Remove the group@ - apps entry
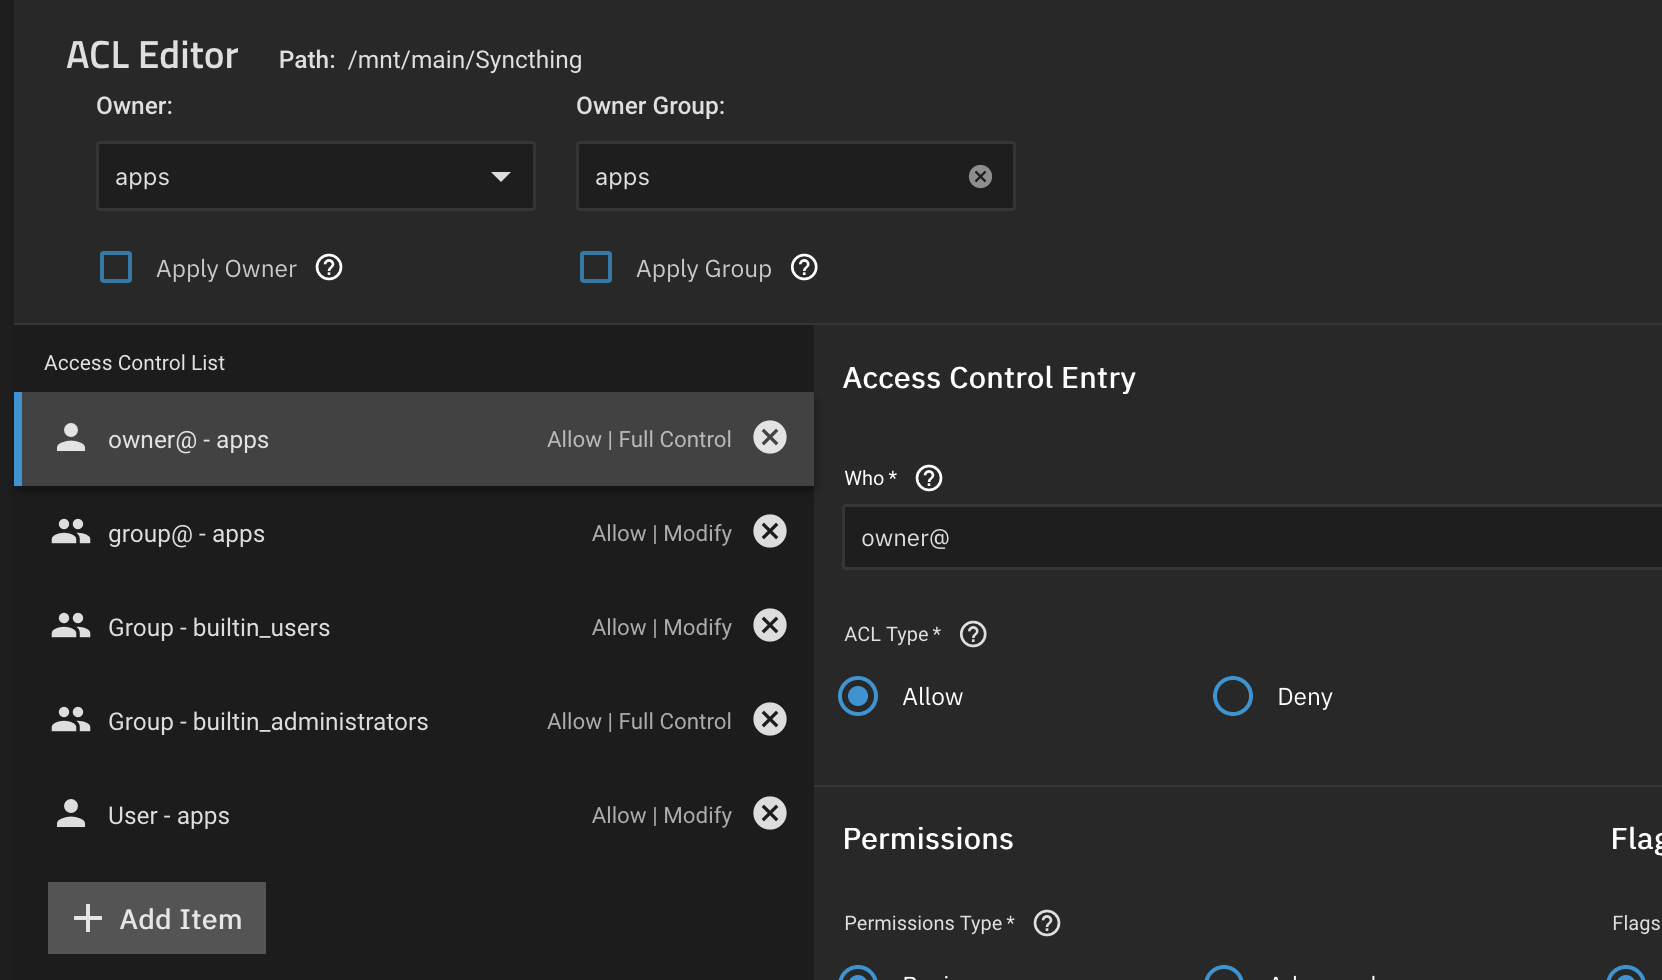The height and width of the screenshot is (980, 1662). coord(770,531)
